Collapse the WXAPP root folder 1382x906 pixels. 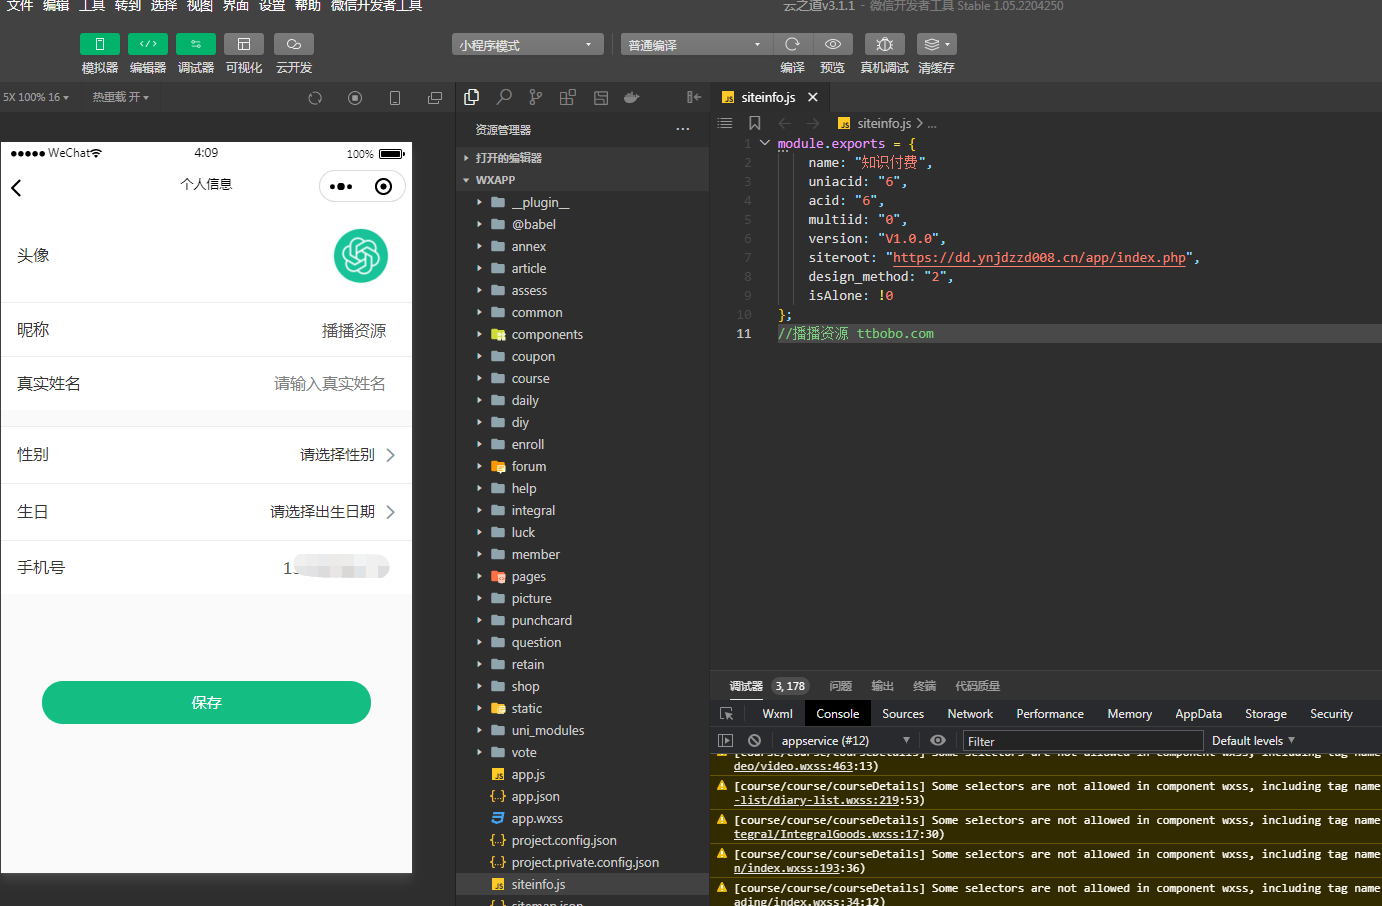[582, 180]
